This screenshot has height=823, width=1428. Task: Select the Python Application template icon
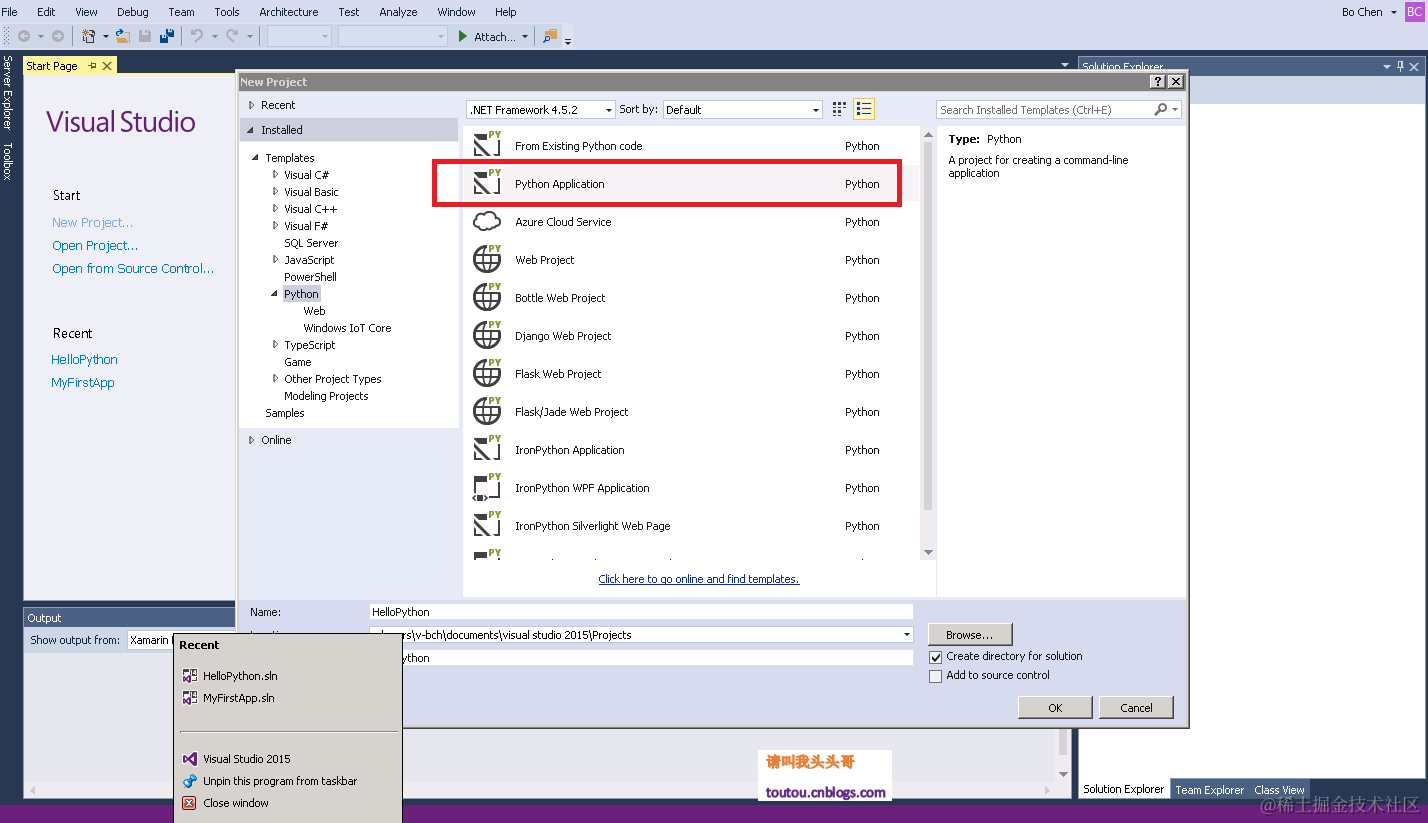tap(487, 184)
